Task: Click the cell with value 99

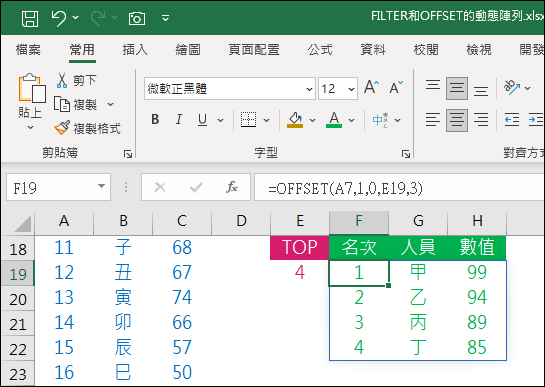Action: [477, 273]
